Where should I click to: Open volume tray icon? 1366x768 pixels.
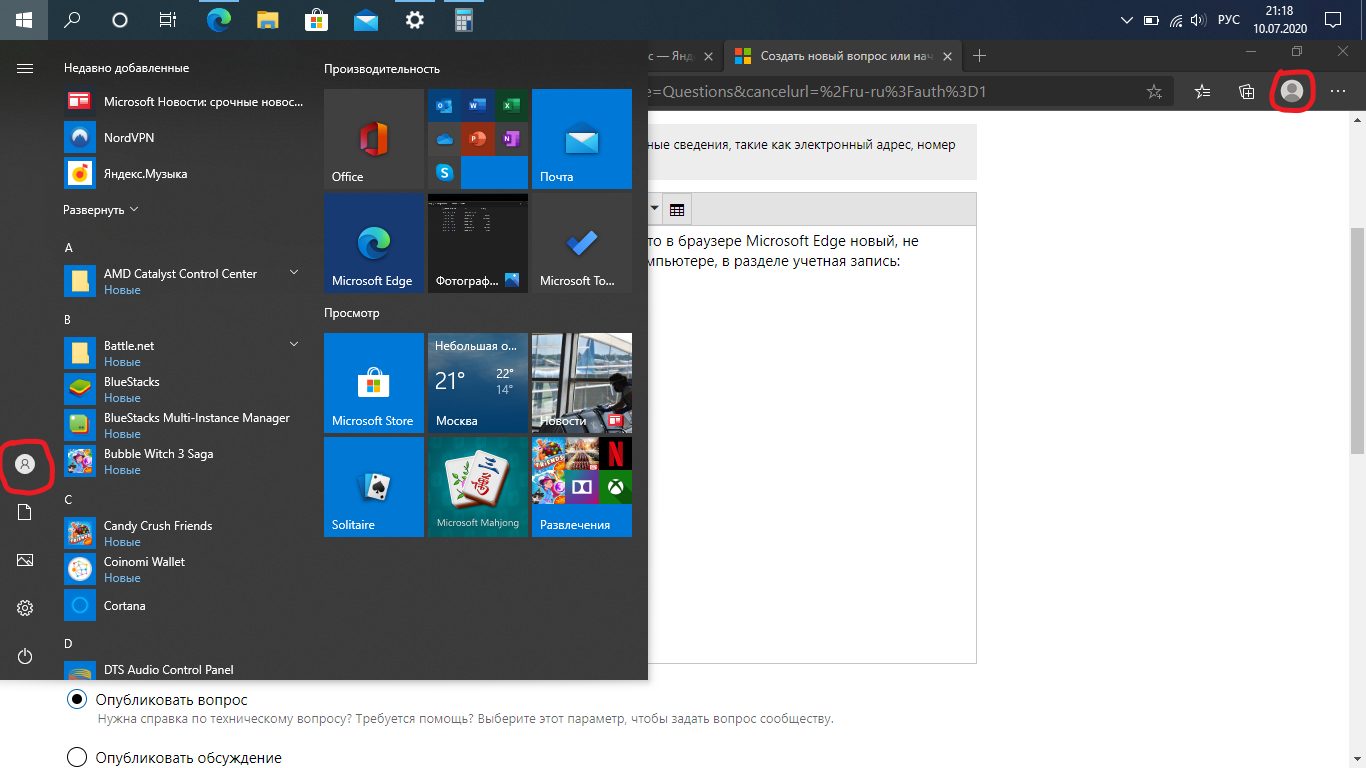1199,20
